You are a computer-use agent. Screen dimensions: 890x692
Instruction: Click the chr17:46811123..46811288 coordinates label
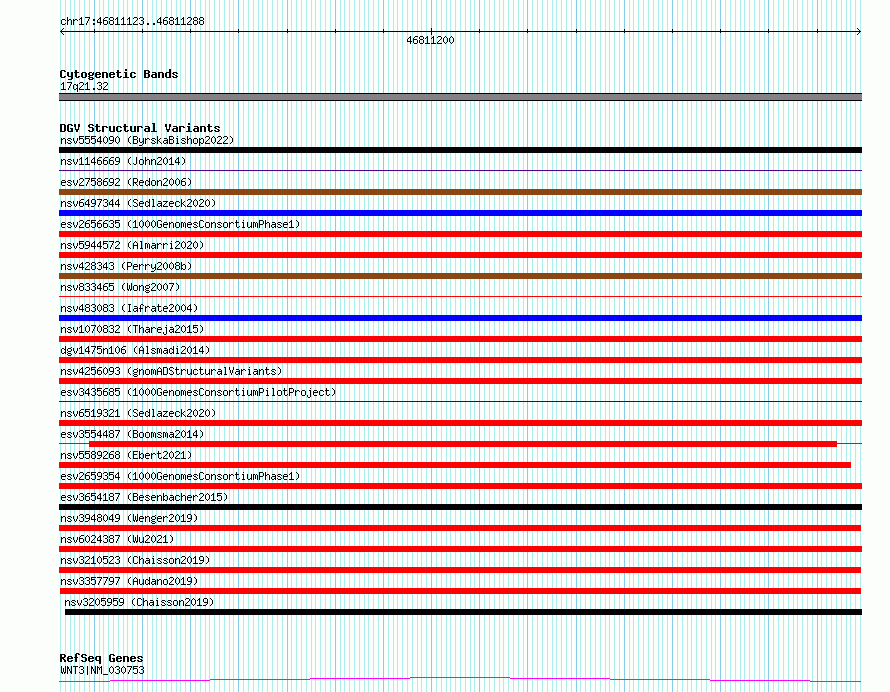(x=132, y=22)
